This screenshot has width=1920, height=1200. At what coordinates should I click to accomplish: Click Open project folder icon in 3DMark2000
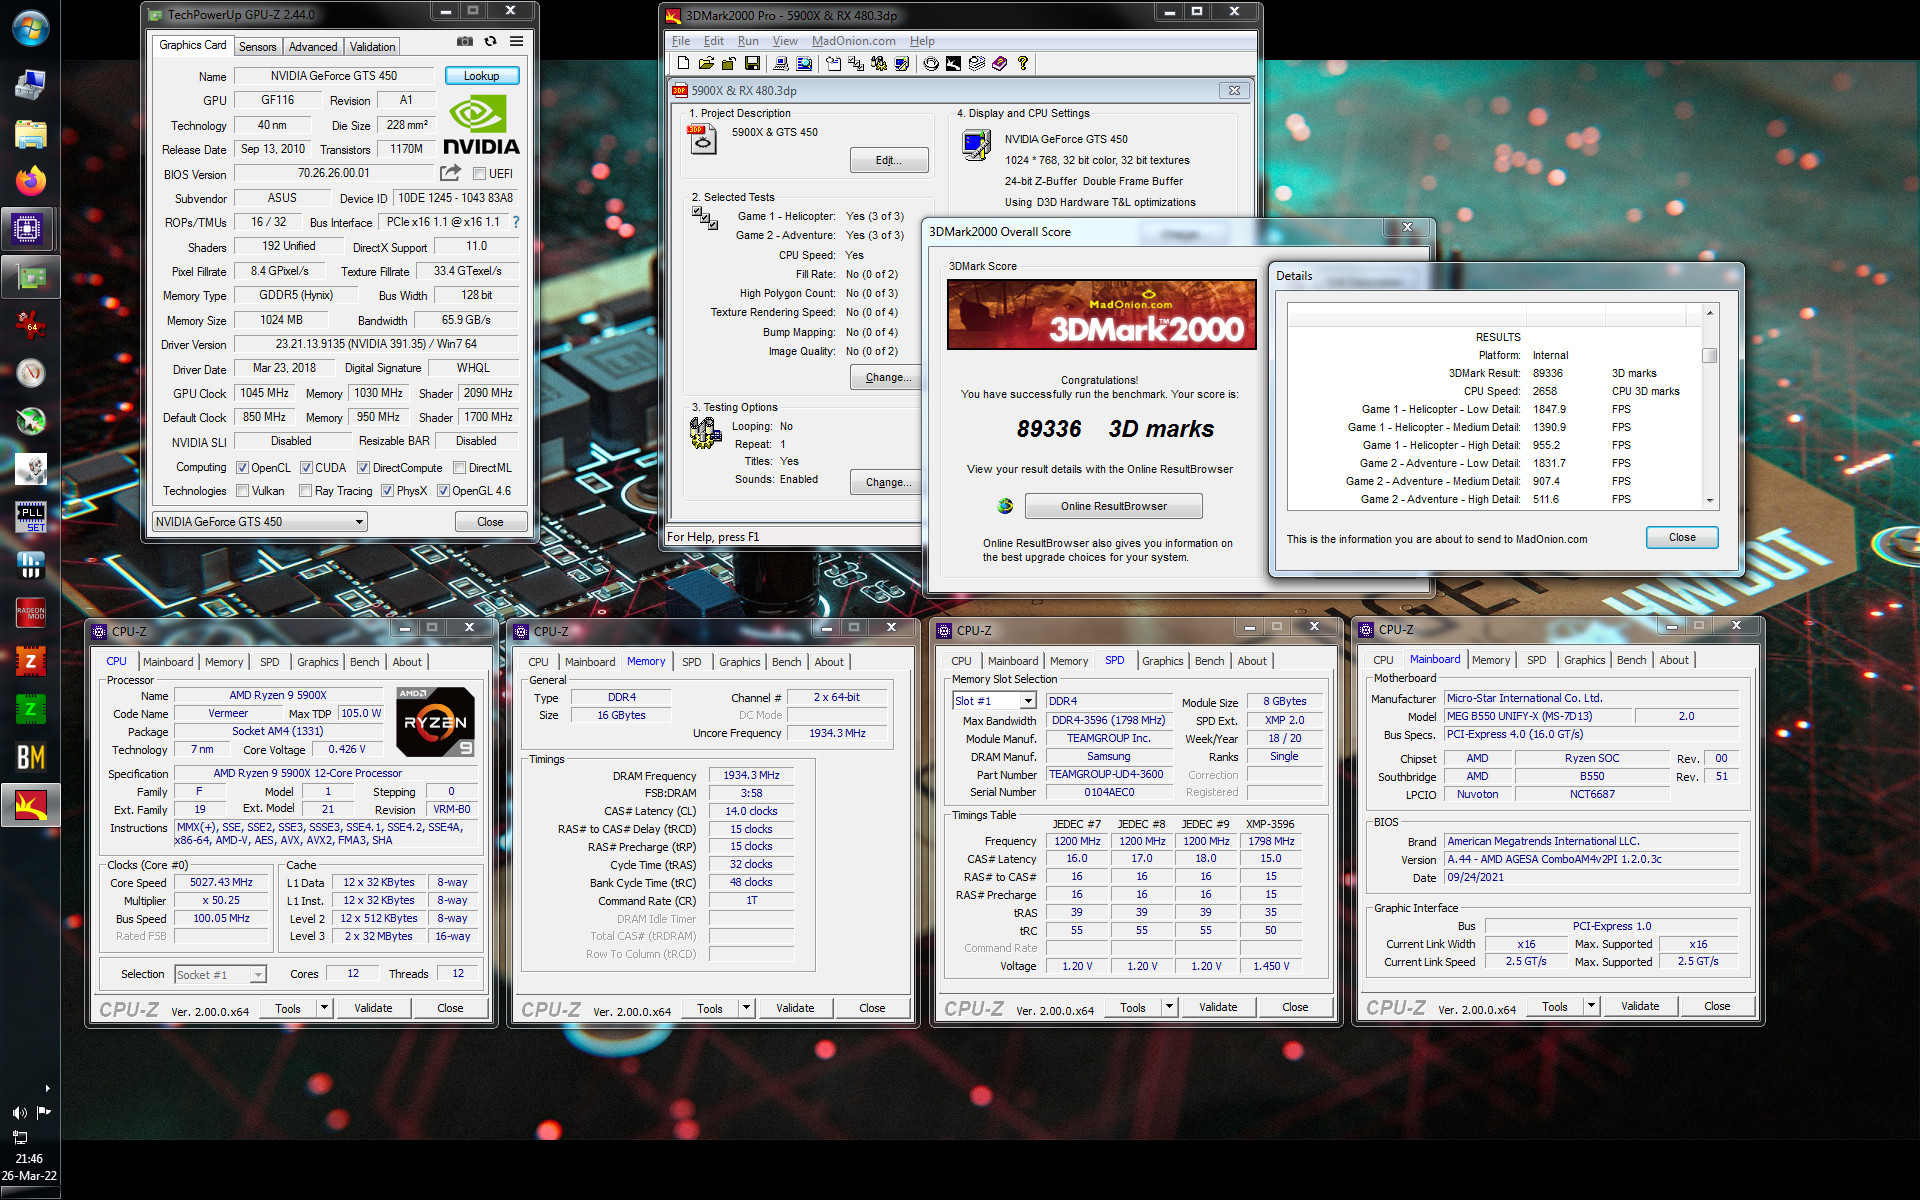[706, 63]
